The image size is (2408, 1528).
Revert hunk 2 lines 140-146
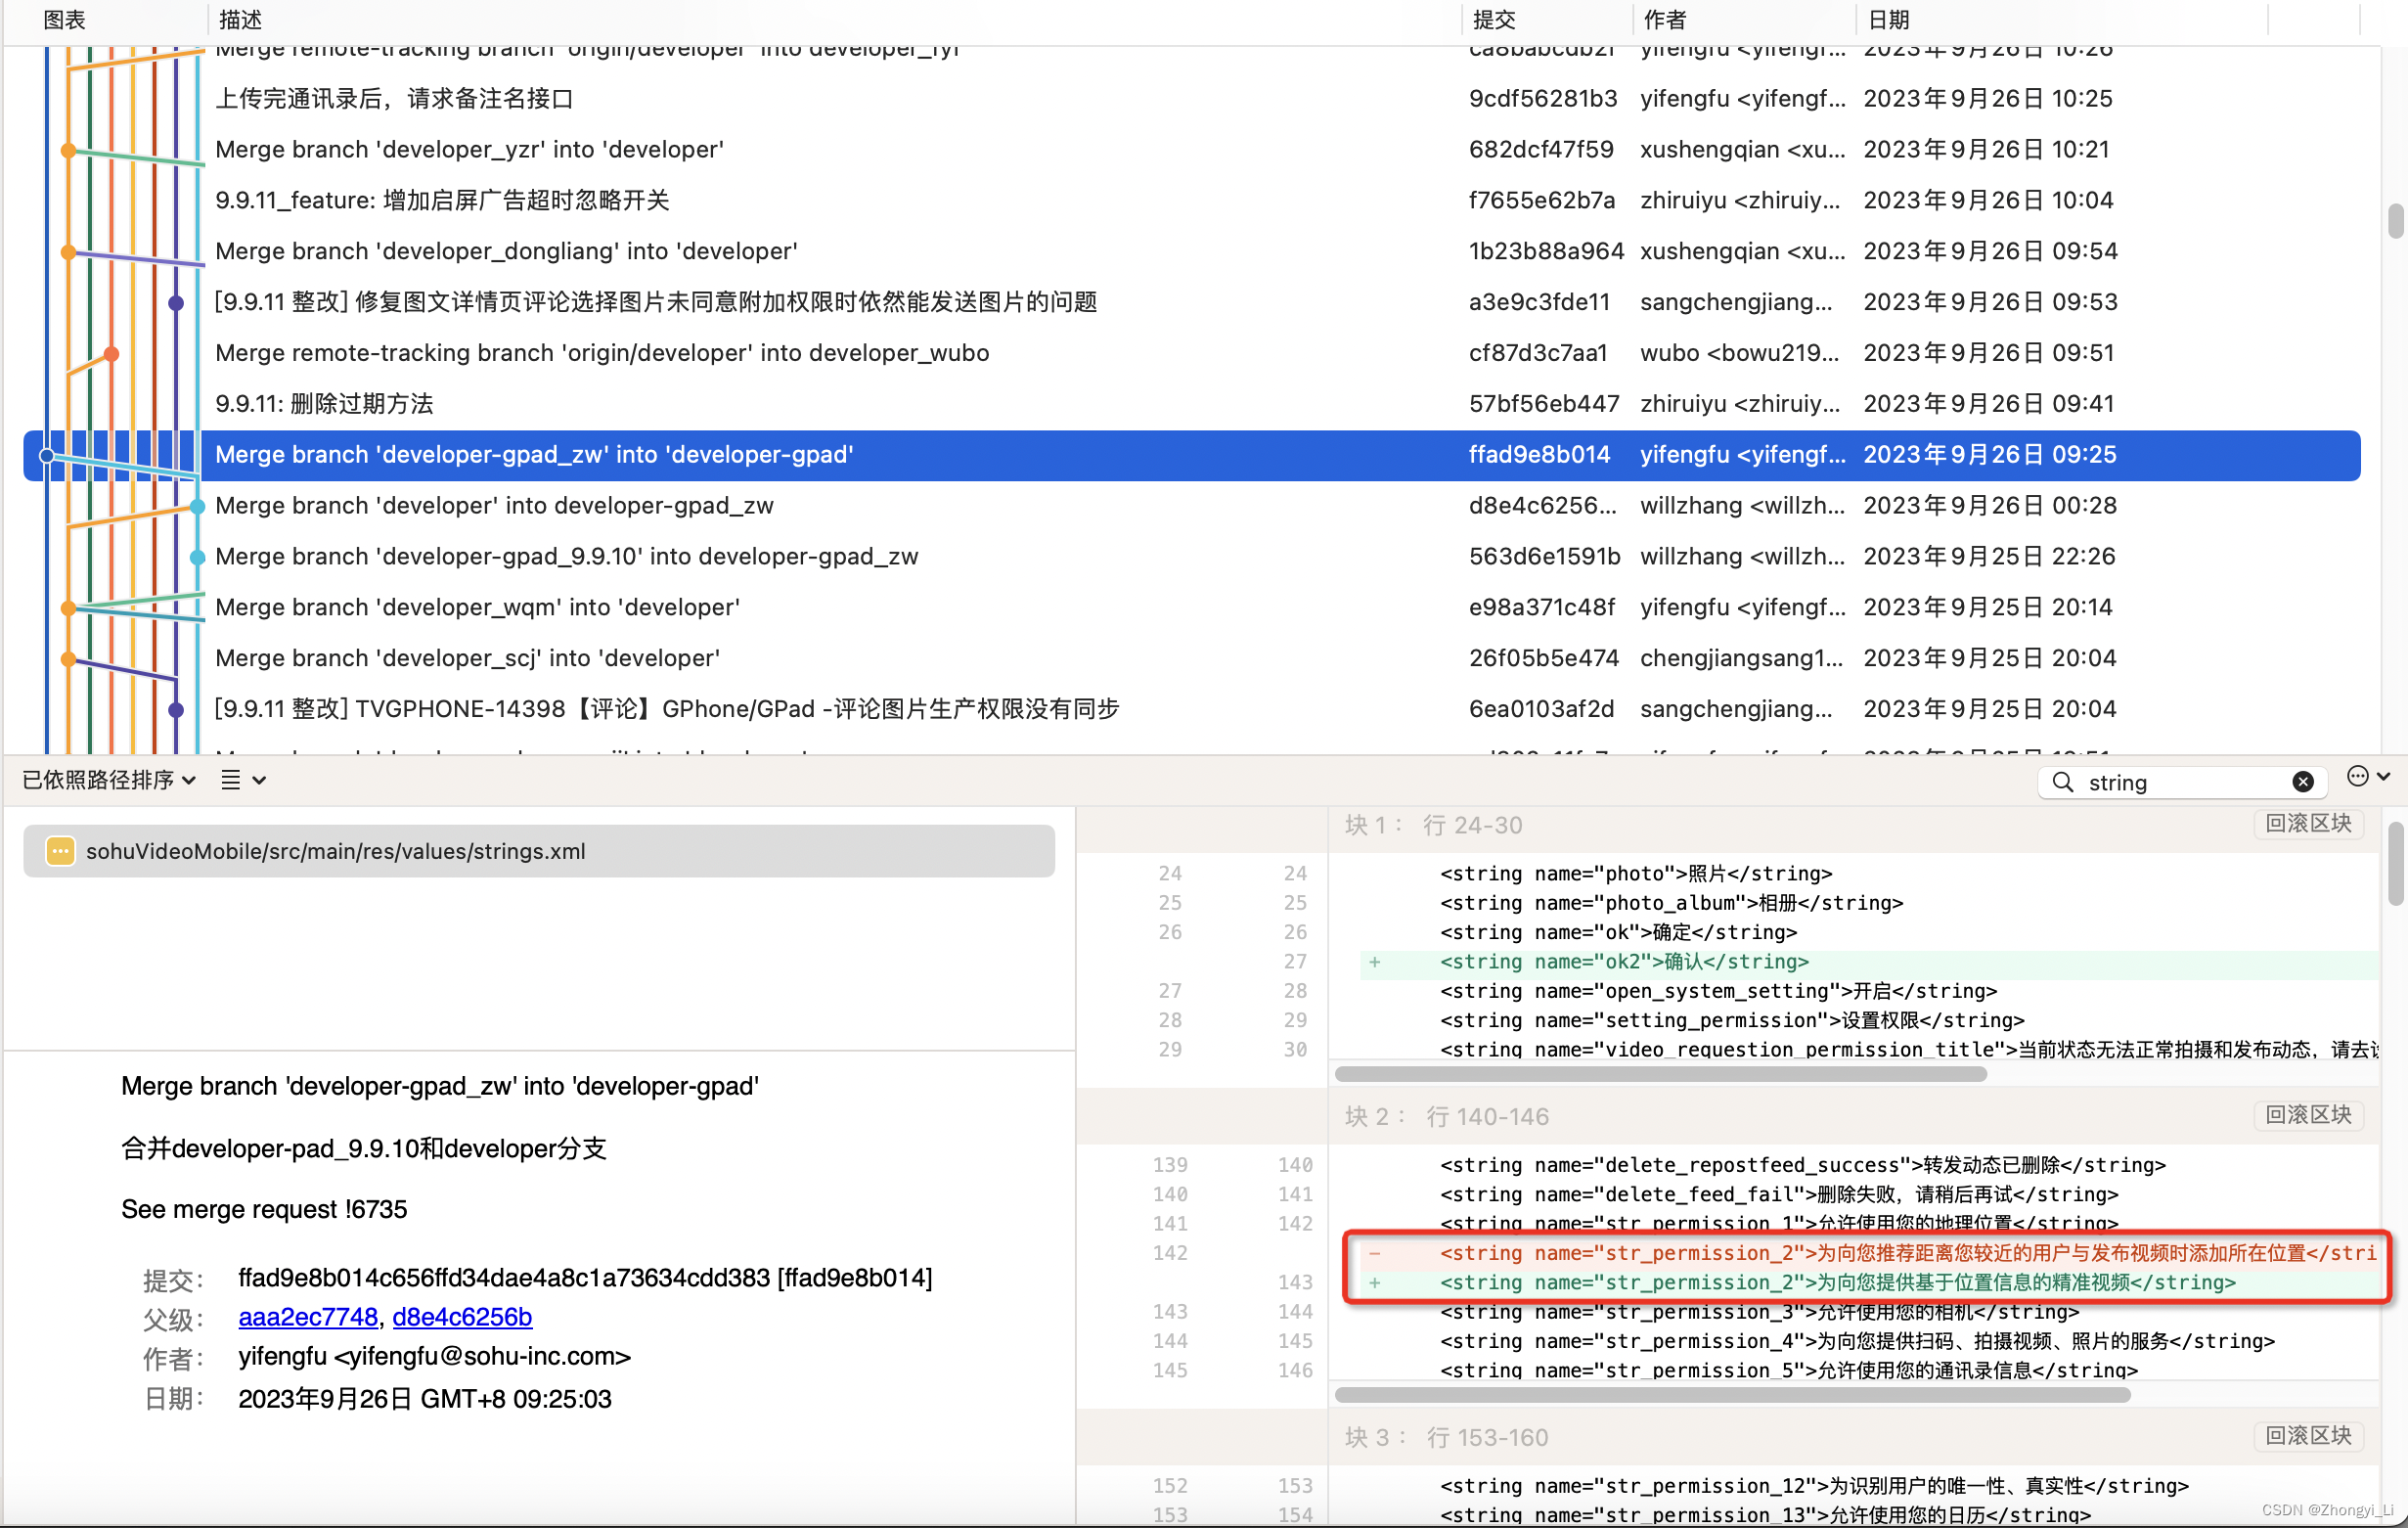click(2308, 1114)
